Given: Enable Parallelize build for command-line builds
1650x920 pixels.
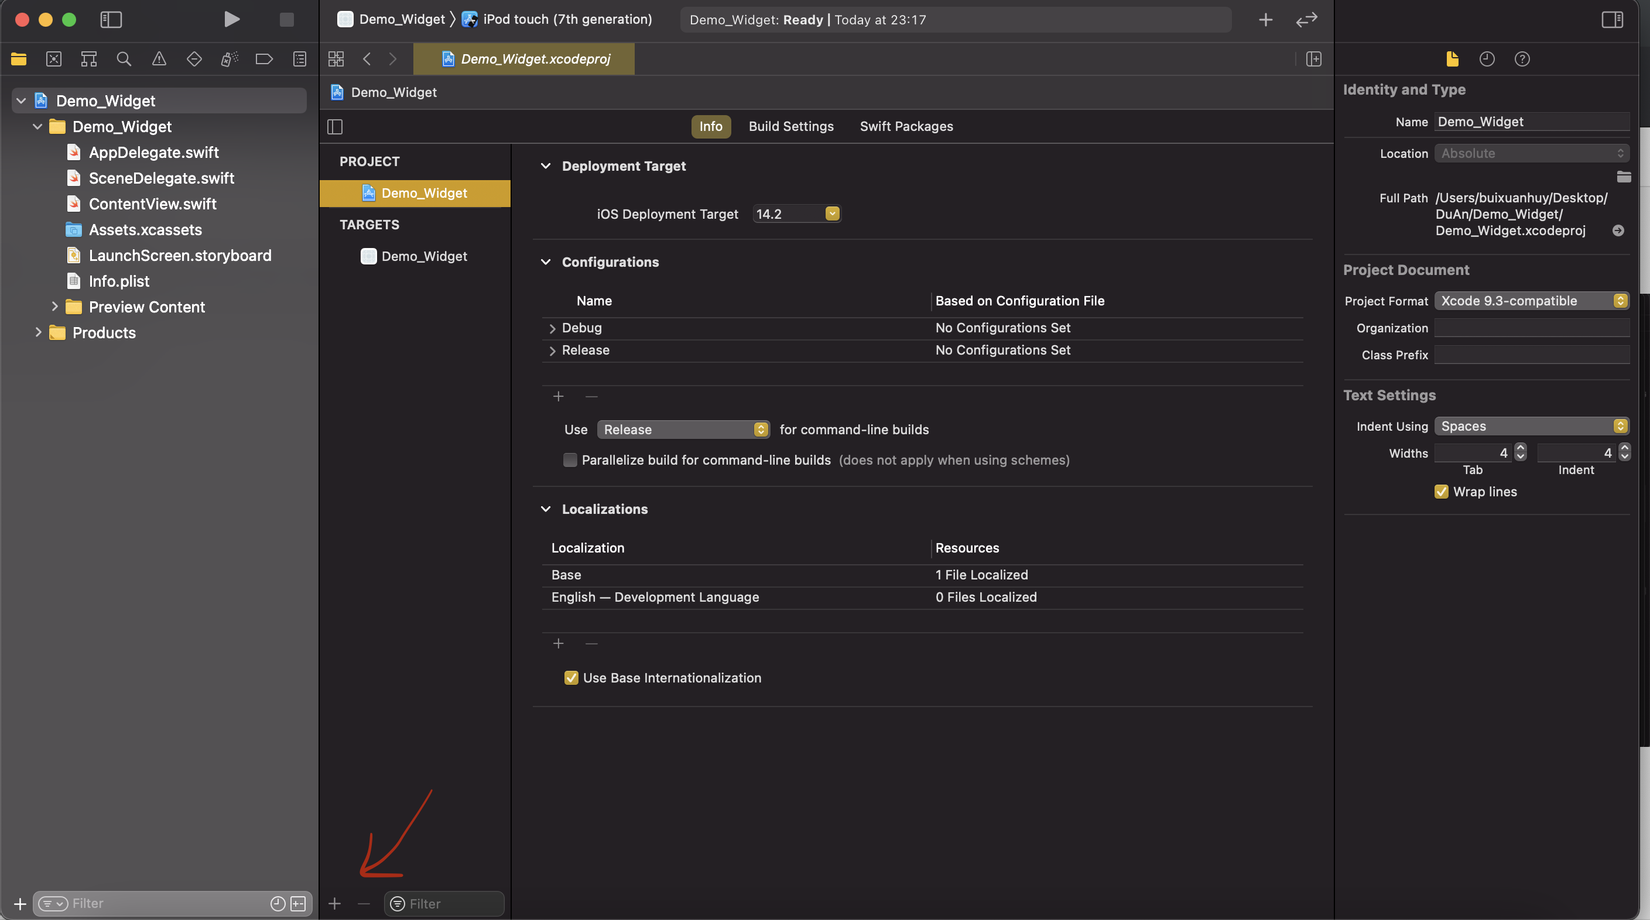Looking at the screenshot, I should coord(570,460).
